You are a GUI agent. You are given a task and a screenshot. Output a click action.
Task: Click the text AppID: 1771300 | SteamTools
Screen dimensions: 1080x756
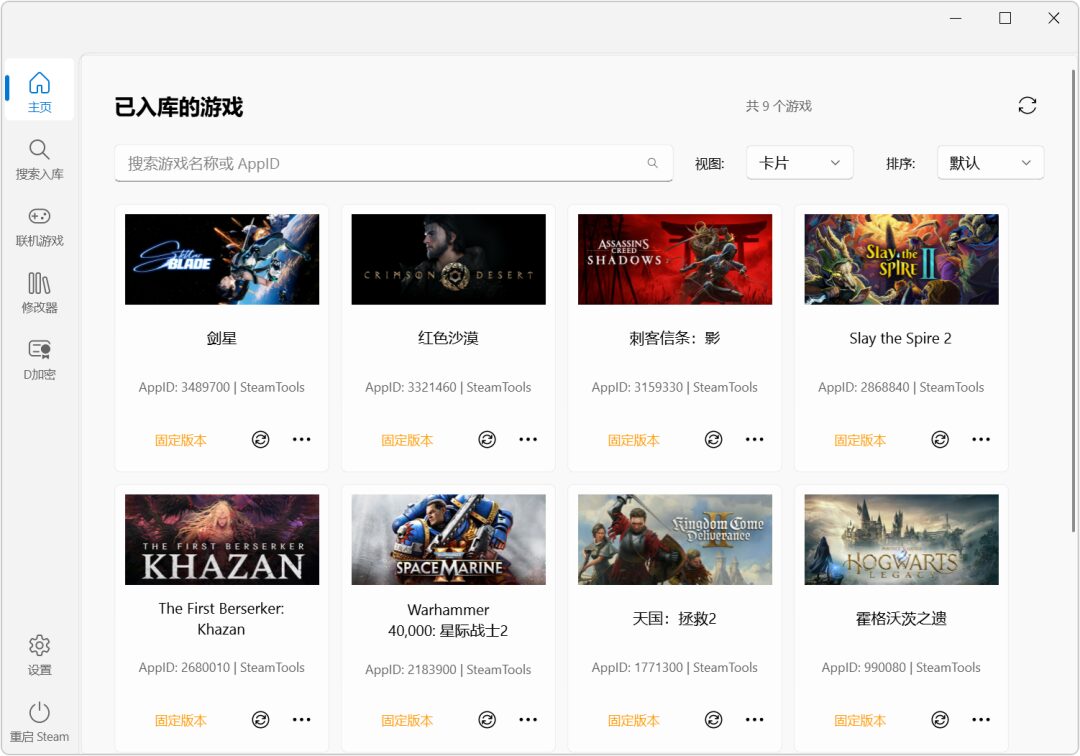coord(675,667)
